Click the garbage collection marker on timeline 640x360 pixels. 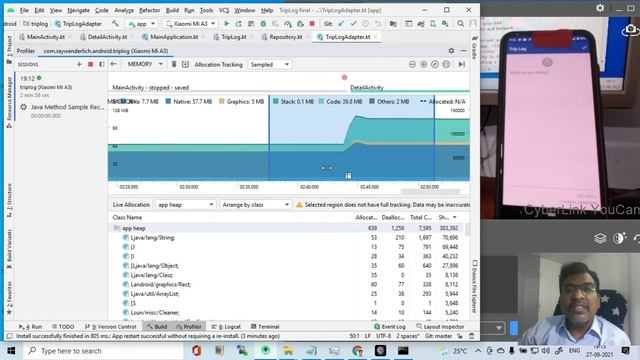point(348,176)
